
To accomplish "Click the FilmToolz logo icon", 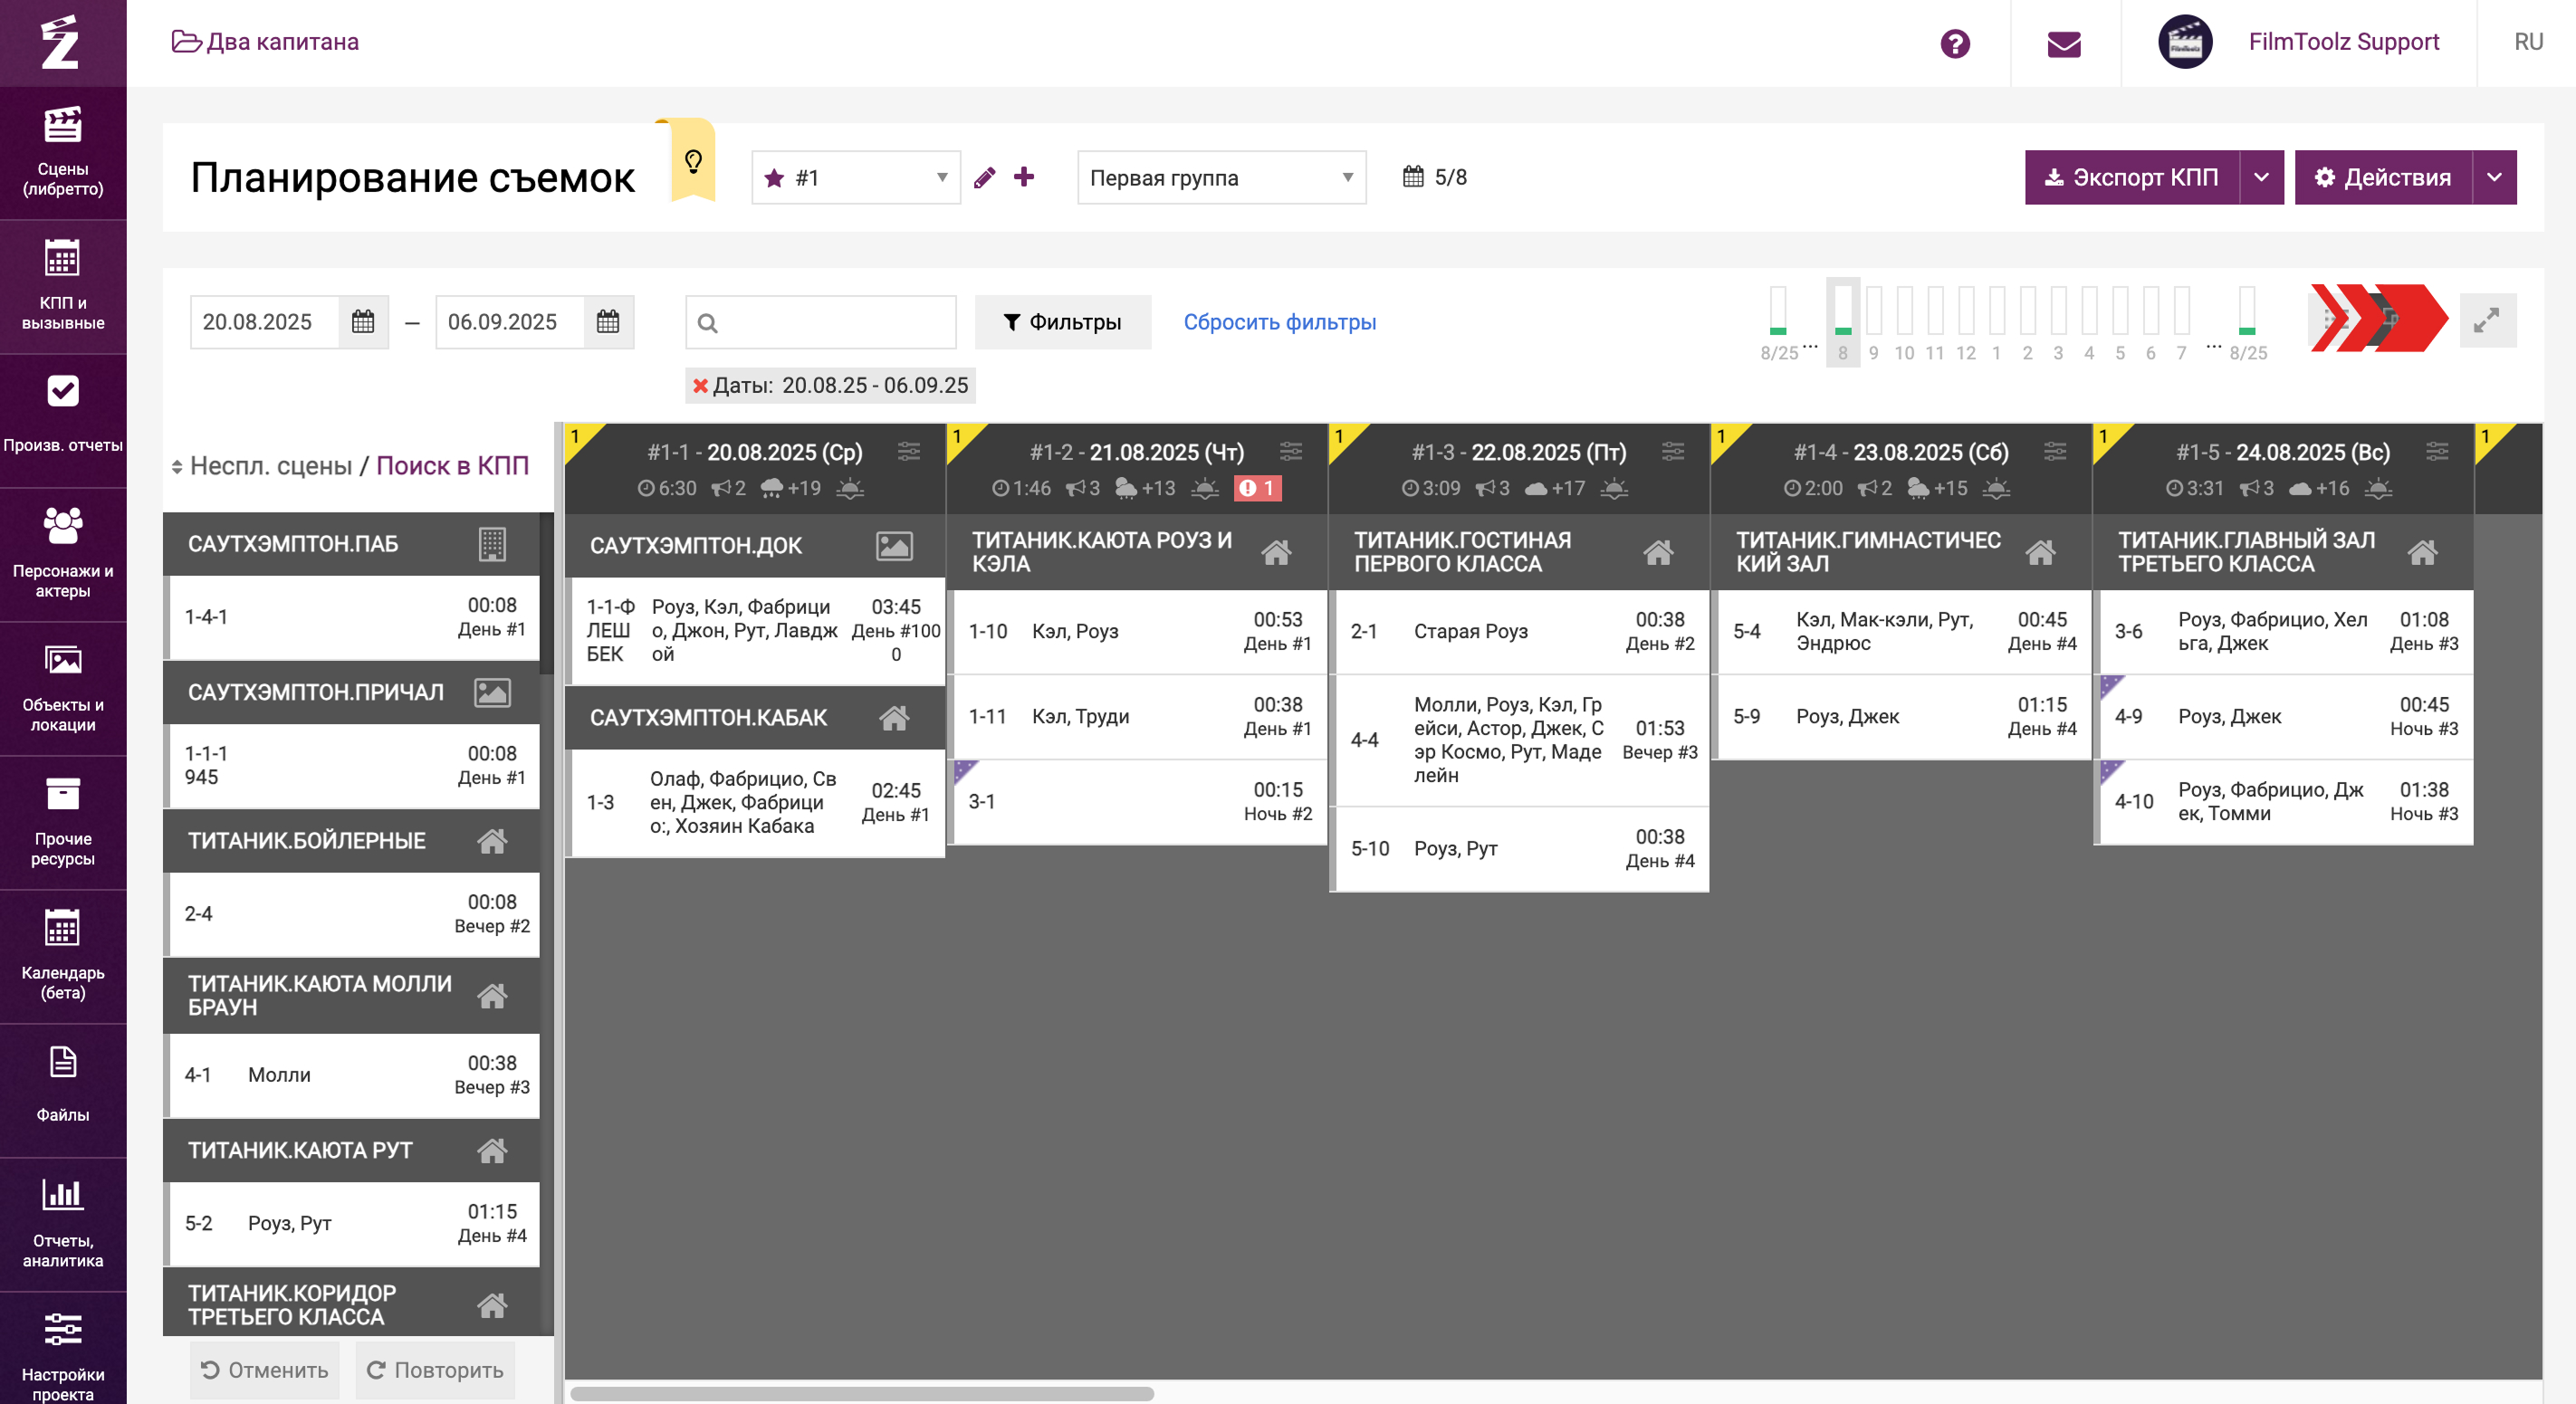I will click(x=61, y=42).
